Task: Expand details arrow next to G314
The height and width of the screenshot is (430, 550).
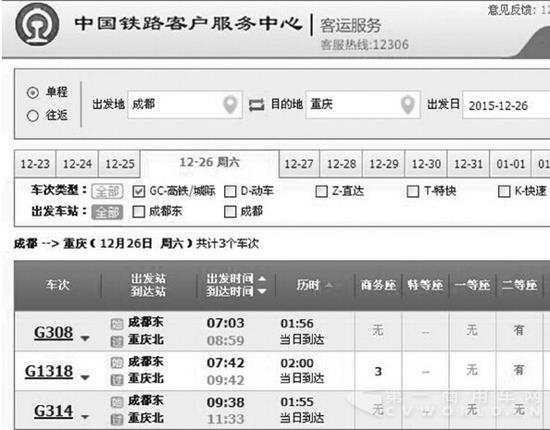Action: tap(85, 417)
